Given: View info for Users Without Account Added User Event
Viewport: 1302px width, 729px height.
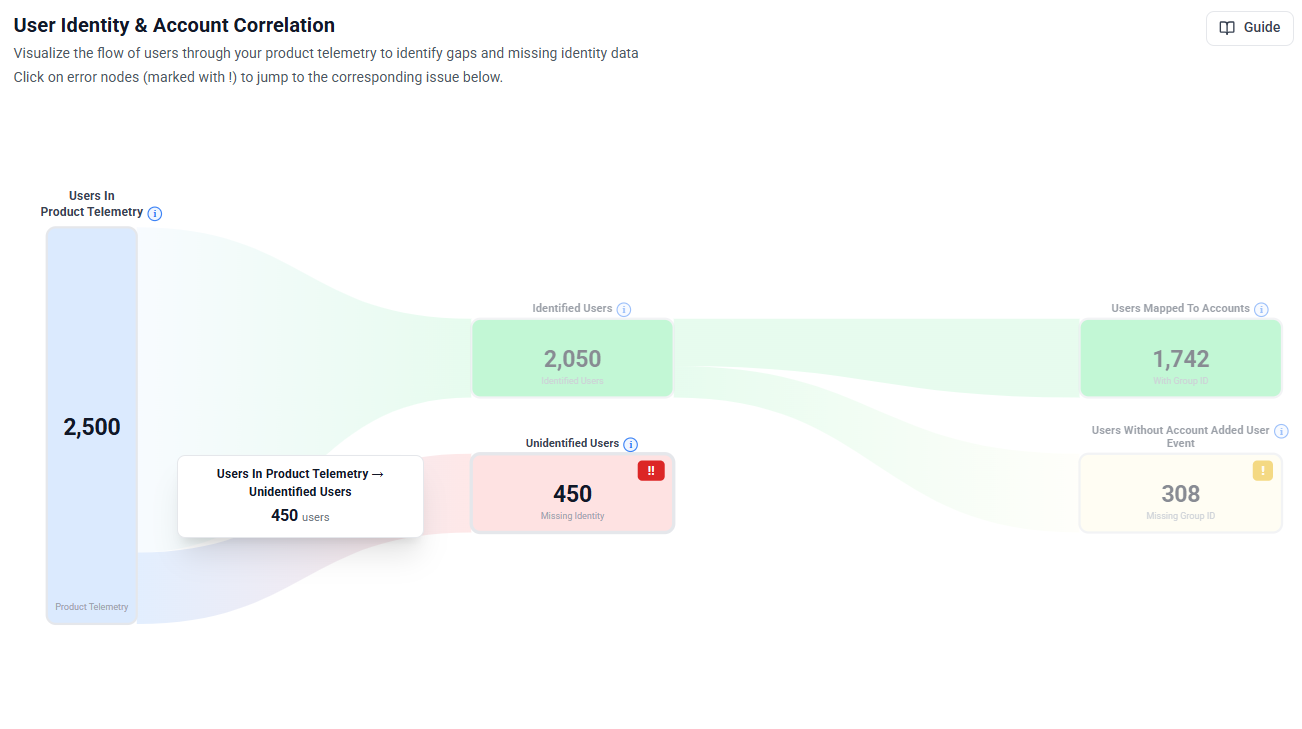Looking at the screenshot, I should [1281, 430].
